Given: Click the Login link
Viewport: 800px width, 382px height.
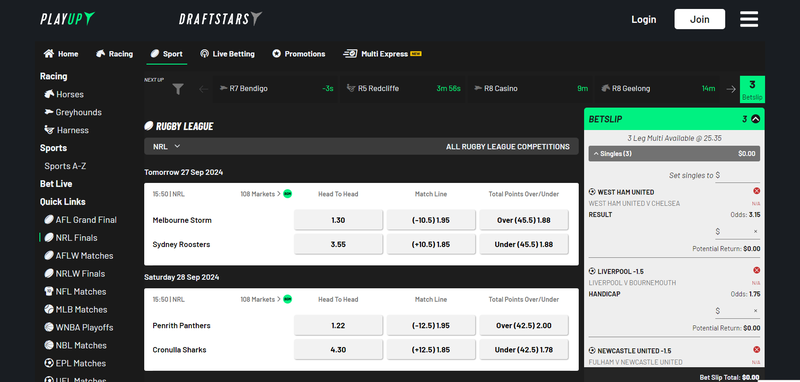Looking at the screenshot, I should pyautogui.click(x=643, y=19).
